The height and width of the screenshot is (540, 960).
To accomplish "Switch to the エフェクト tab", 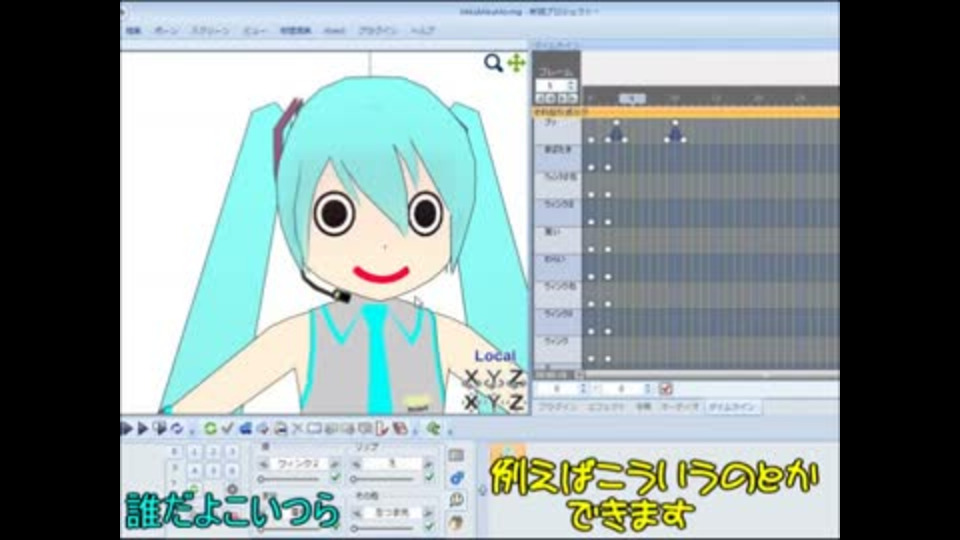I will point(606,407).
